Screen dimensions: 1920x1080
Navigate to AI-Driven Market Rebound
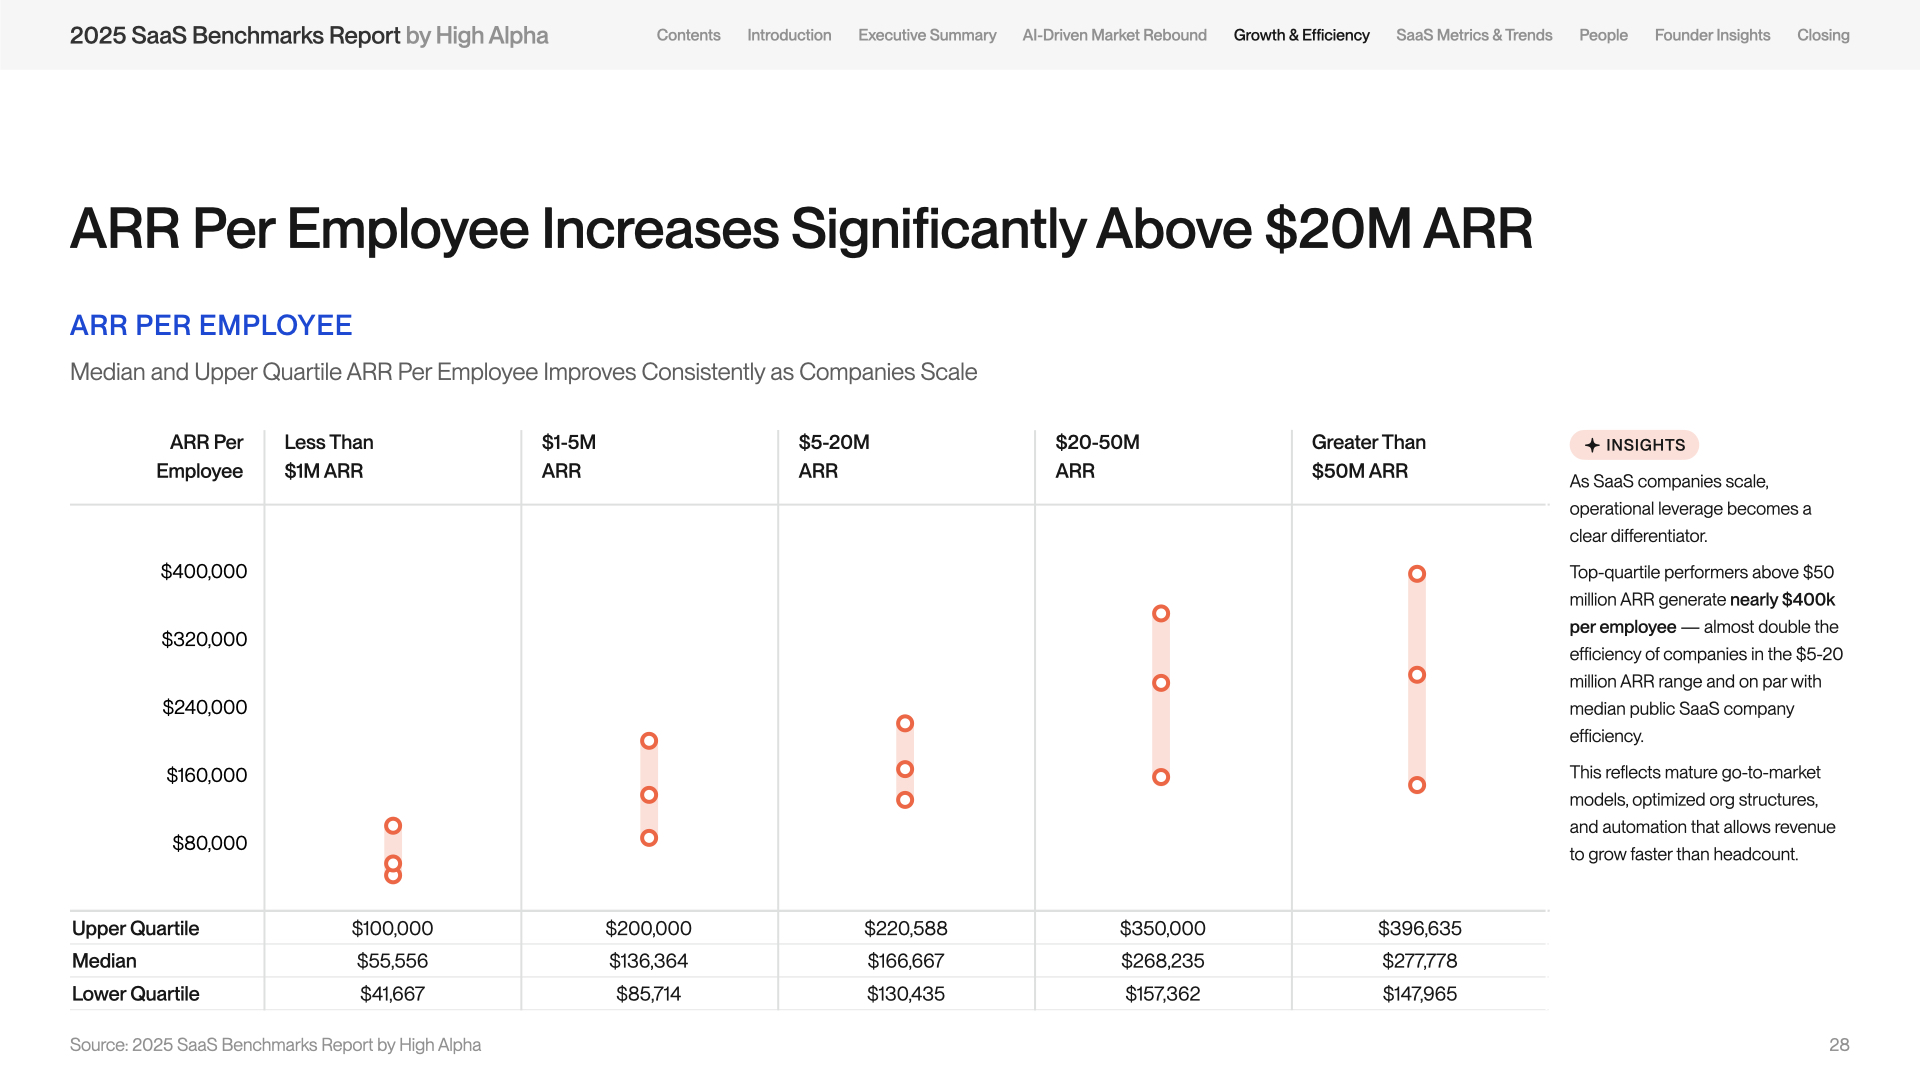(1114, 35)
